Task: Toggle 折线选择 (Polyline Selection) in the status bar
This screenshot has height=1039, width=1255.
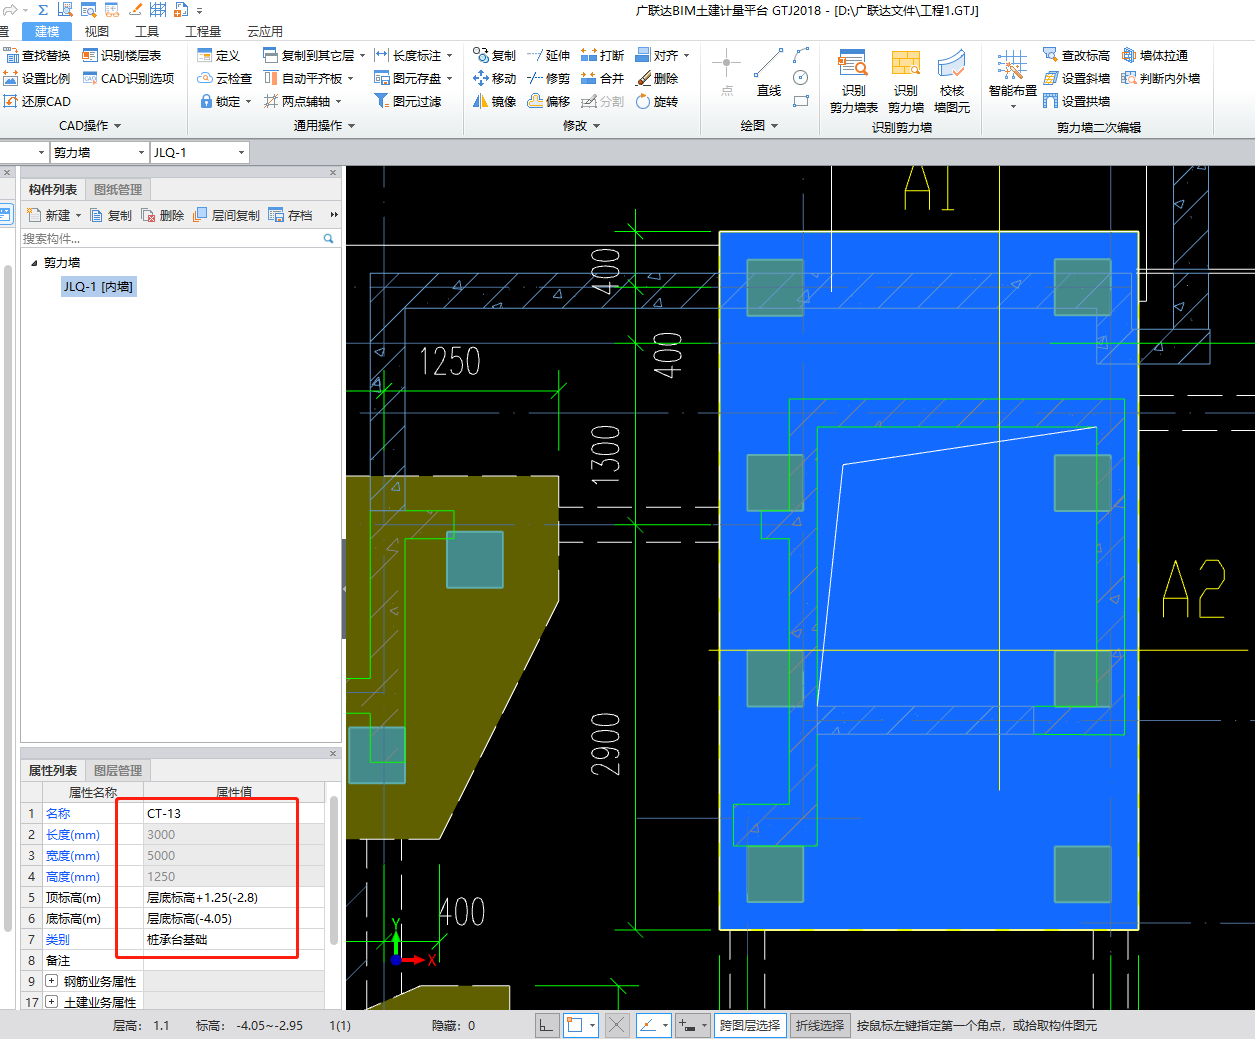Action: [x=820, y=1025]
